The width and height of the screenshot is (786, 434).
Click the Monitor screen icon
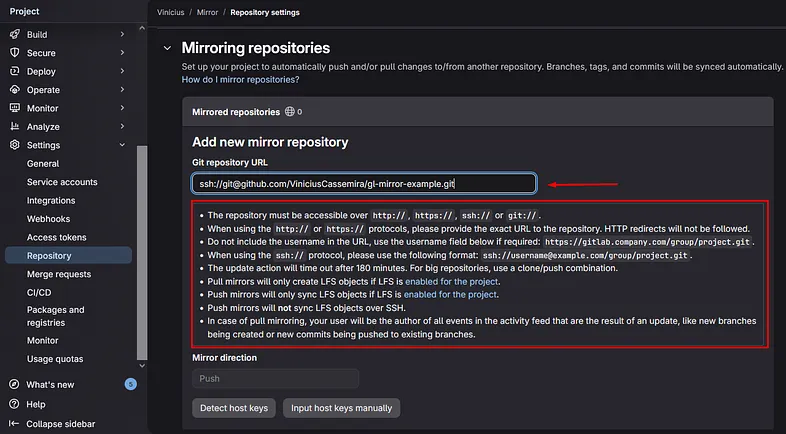(15, 108)
